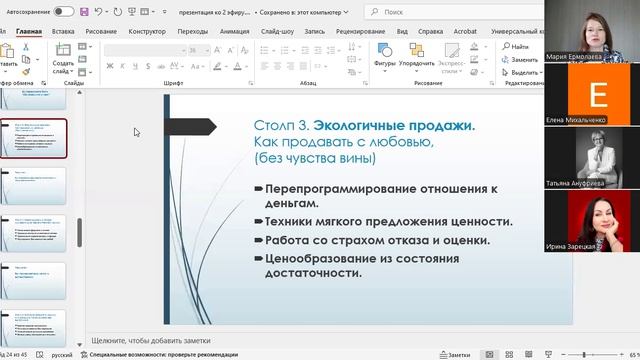Open the Customize Quick Access Toolbar arrow

164,12
